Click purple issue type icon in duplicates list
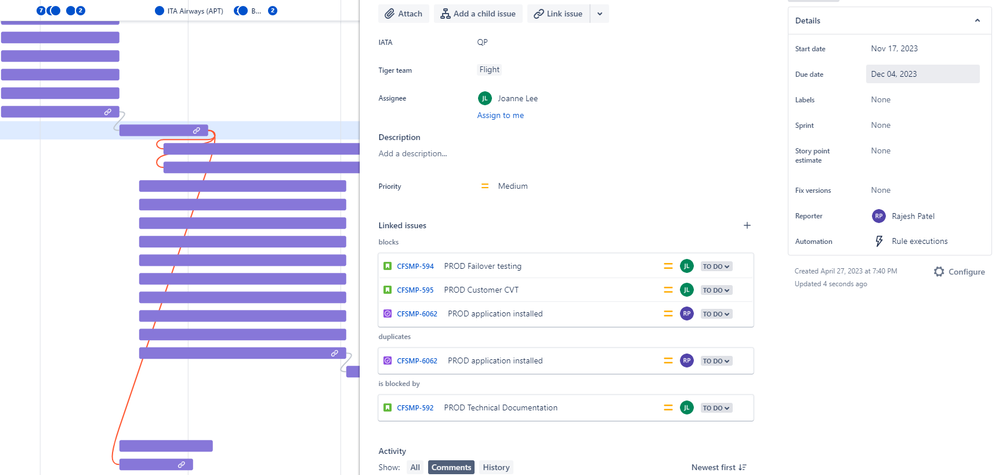 (x=387, y=360)
